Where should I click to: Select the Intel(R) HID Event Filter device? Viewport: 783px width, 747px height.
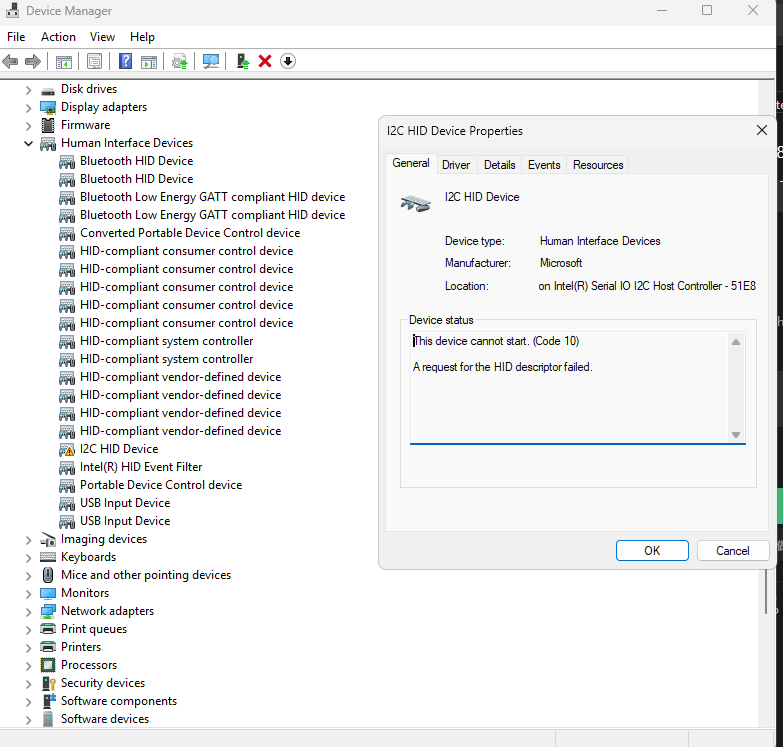(141, 467)
